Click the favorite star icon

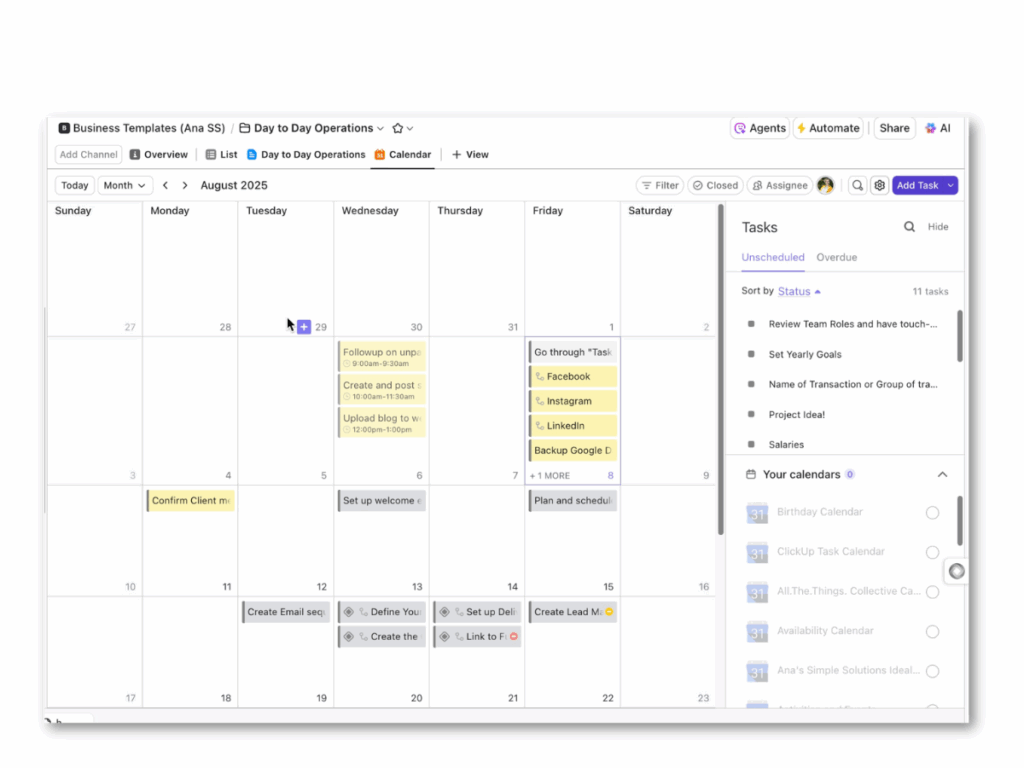[x=397, y=129]
